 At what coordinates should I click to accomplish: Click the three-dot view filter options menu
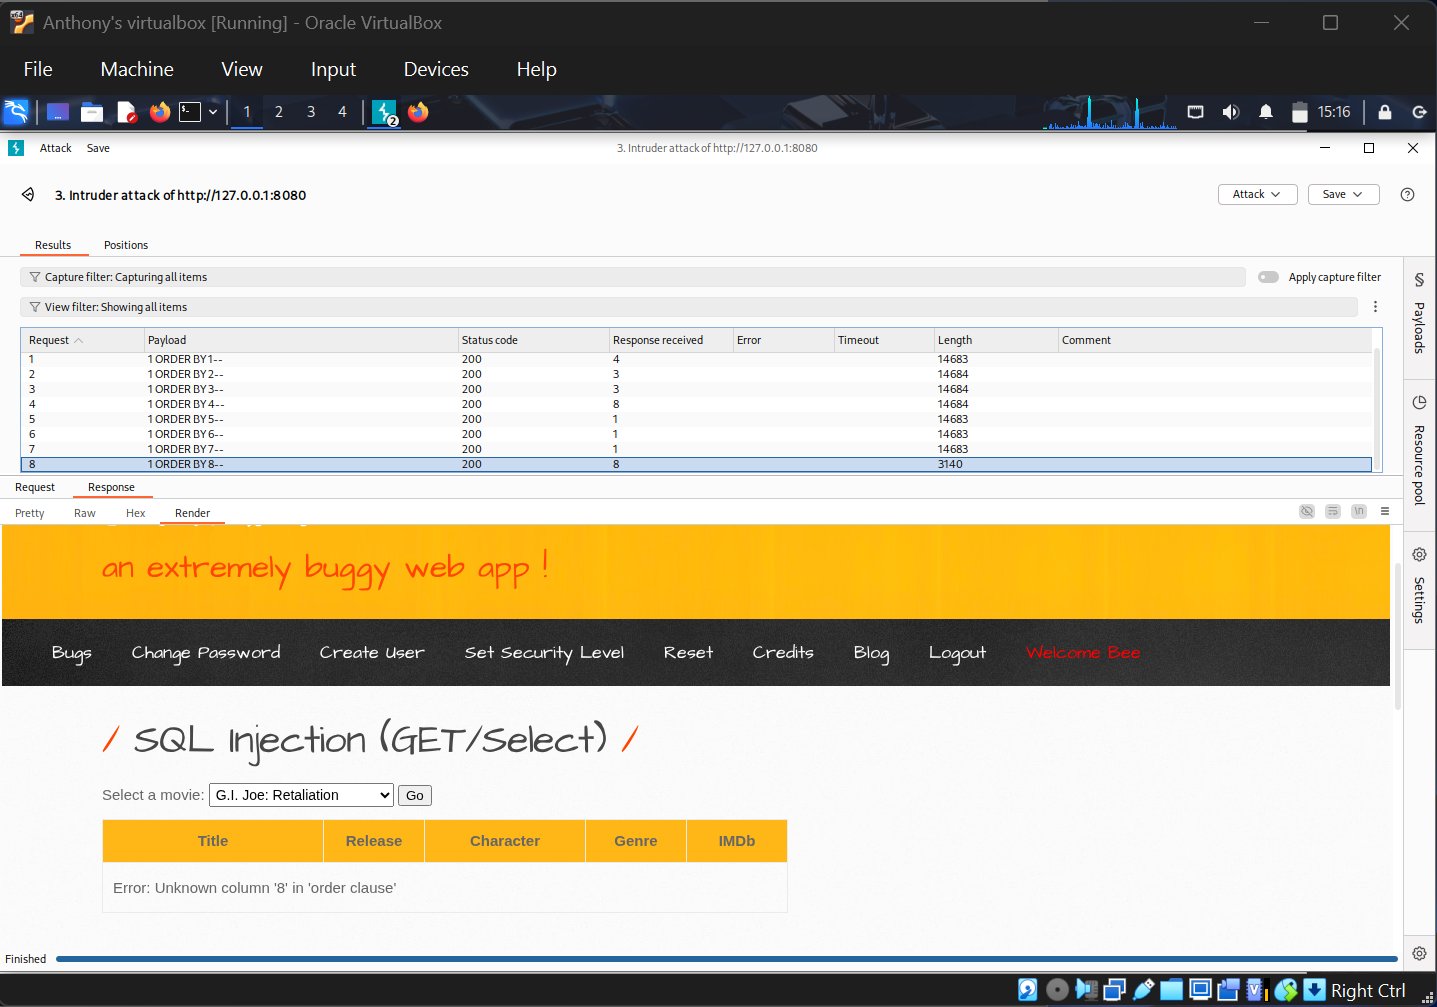pos(1375,307)
